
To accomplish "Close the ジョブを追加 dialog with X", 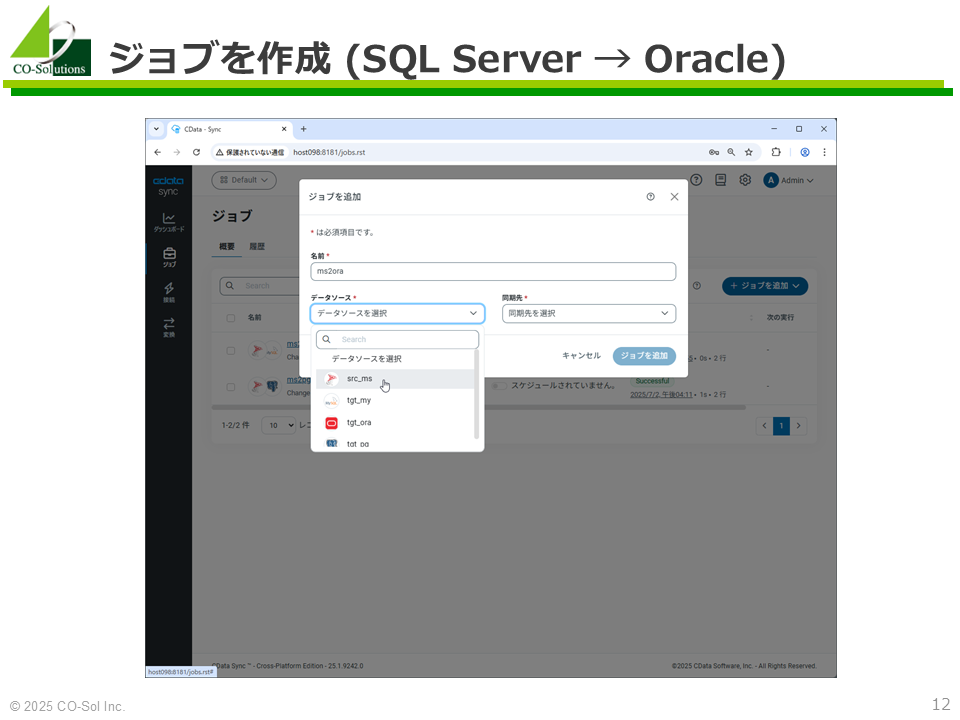I will click(x=674, y=197).
